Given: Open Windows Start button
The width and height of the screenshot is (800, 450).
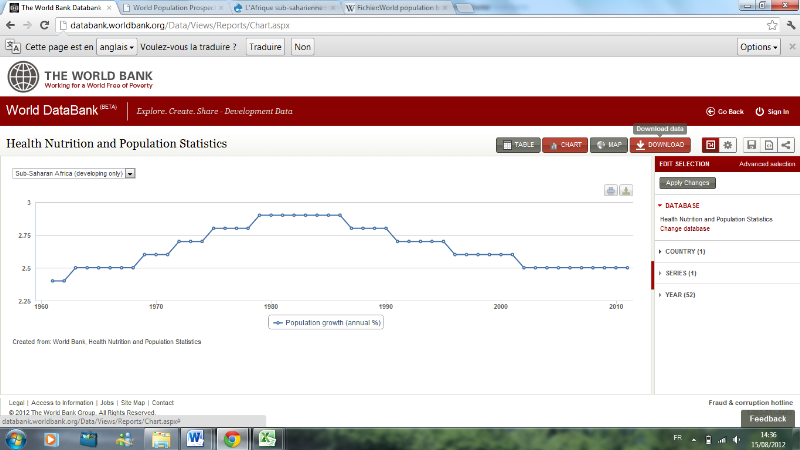Looking at the screenshot, I should click(x=15, y=439).
